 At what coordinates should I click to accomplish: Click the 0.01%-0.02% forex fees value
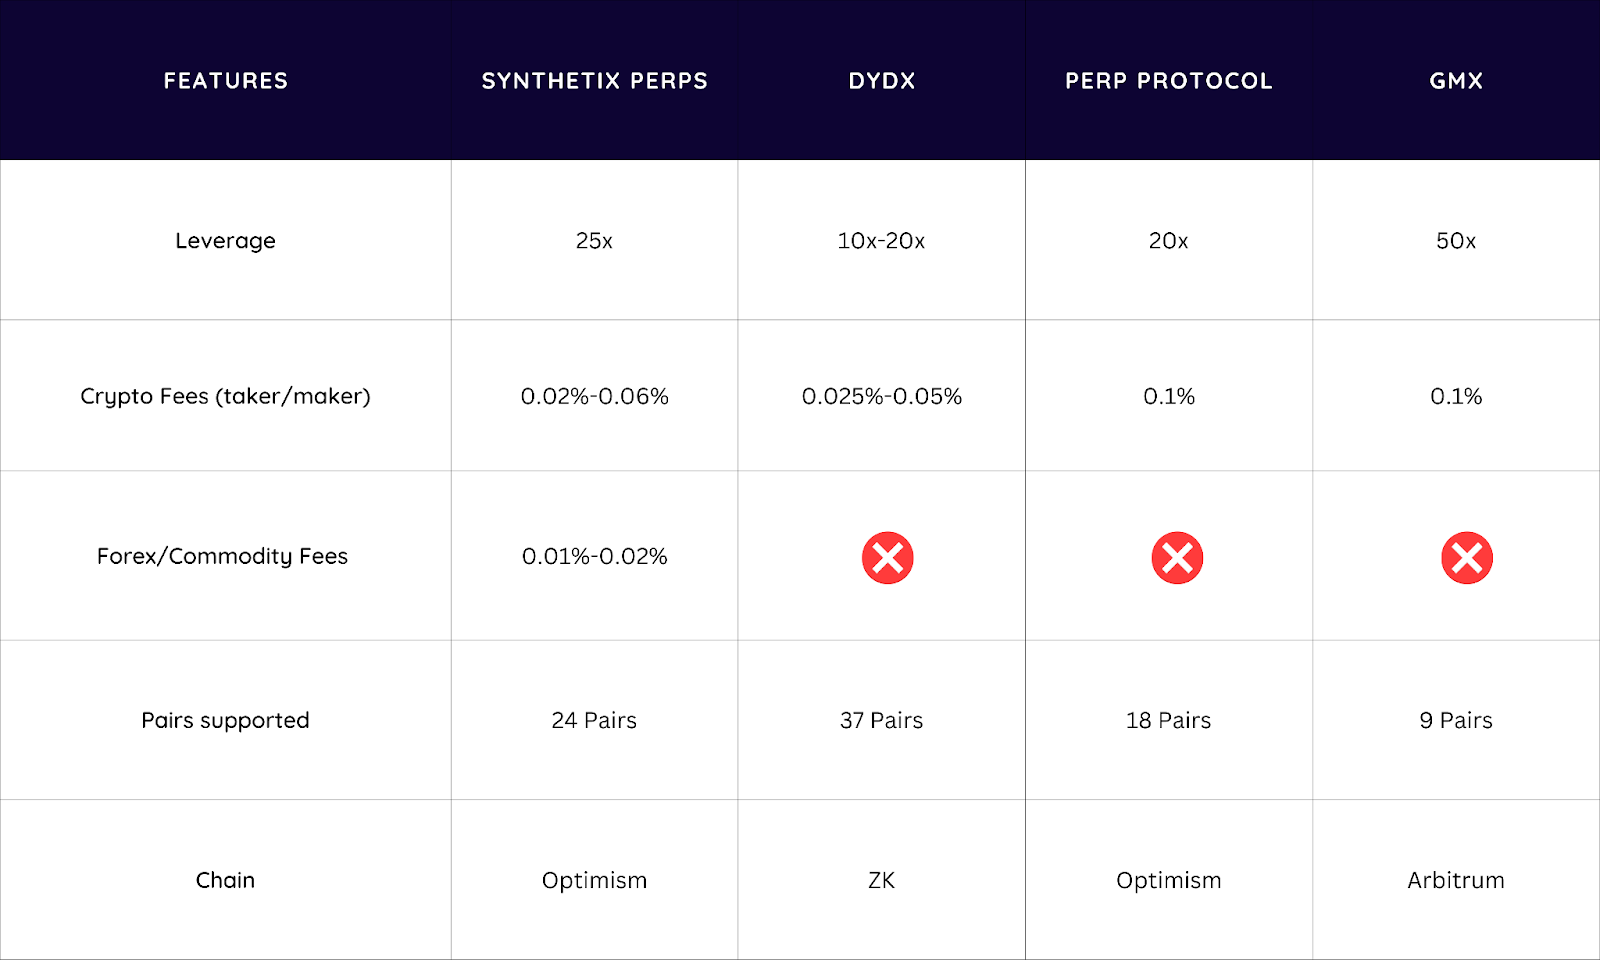(x=594, y=557)
